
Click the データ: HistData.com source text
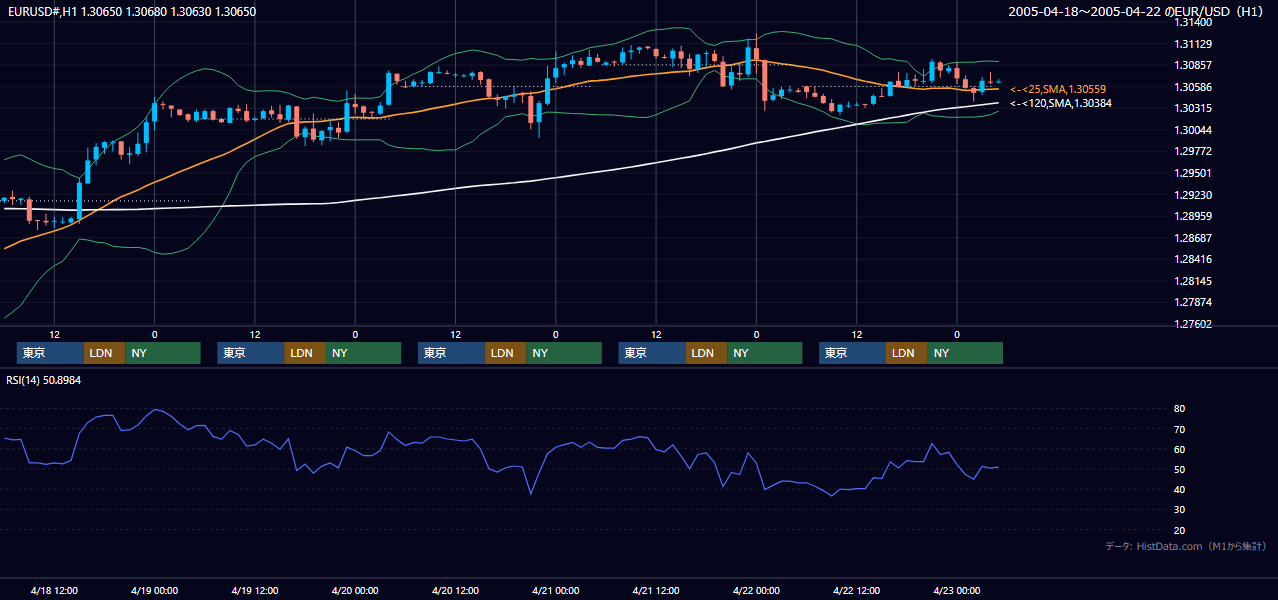pos(1185,546)
